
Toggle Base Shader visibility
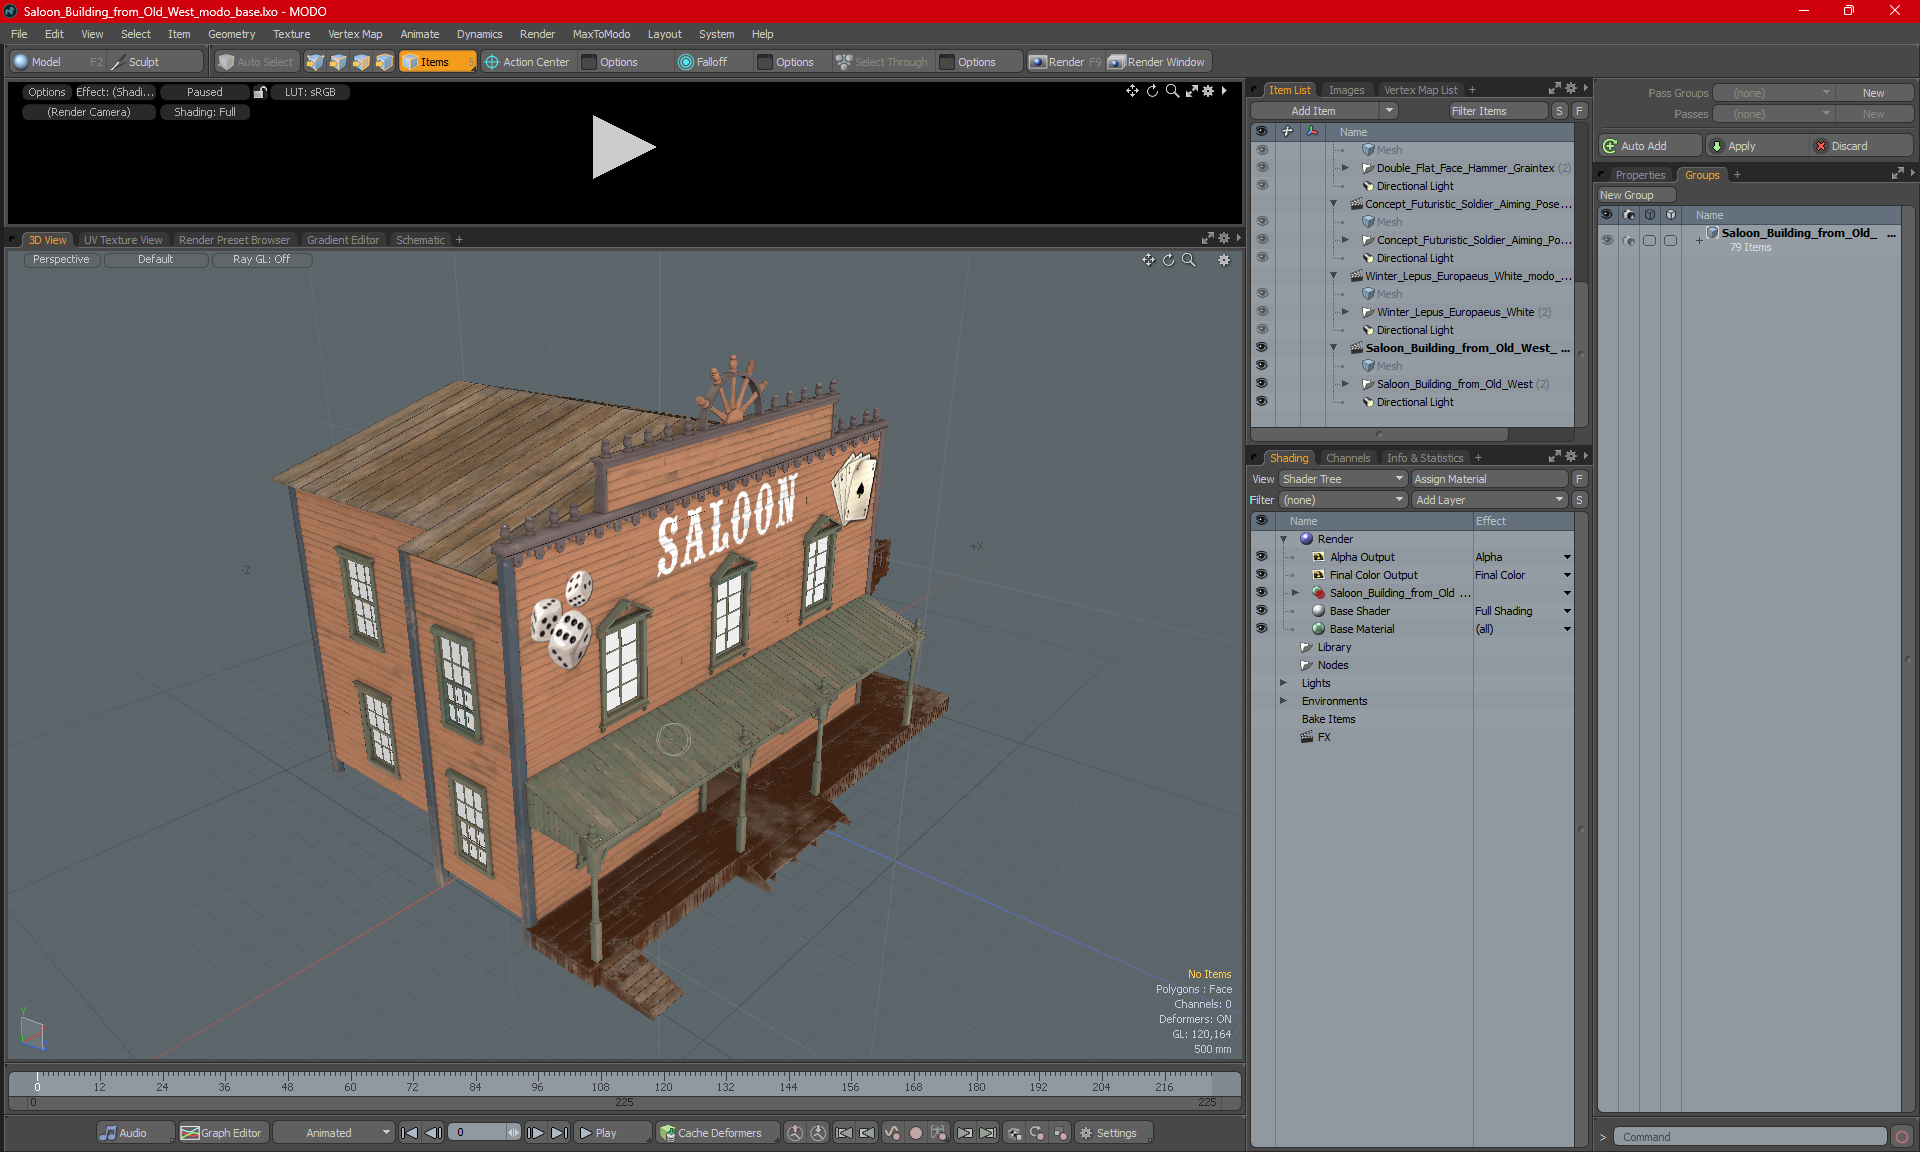click(x=1261, y=611)
